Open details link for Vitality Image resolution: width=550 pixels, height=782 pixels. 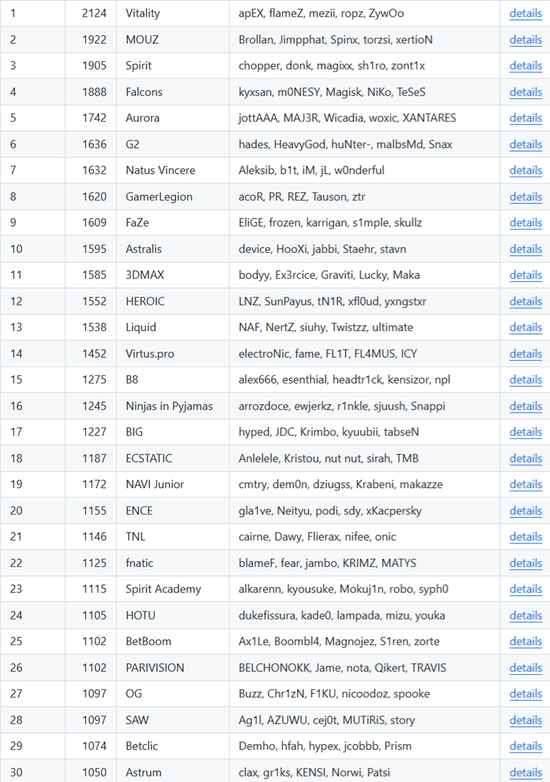click(526, 13)
